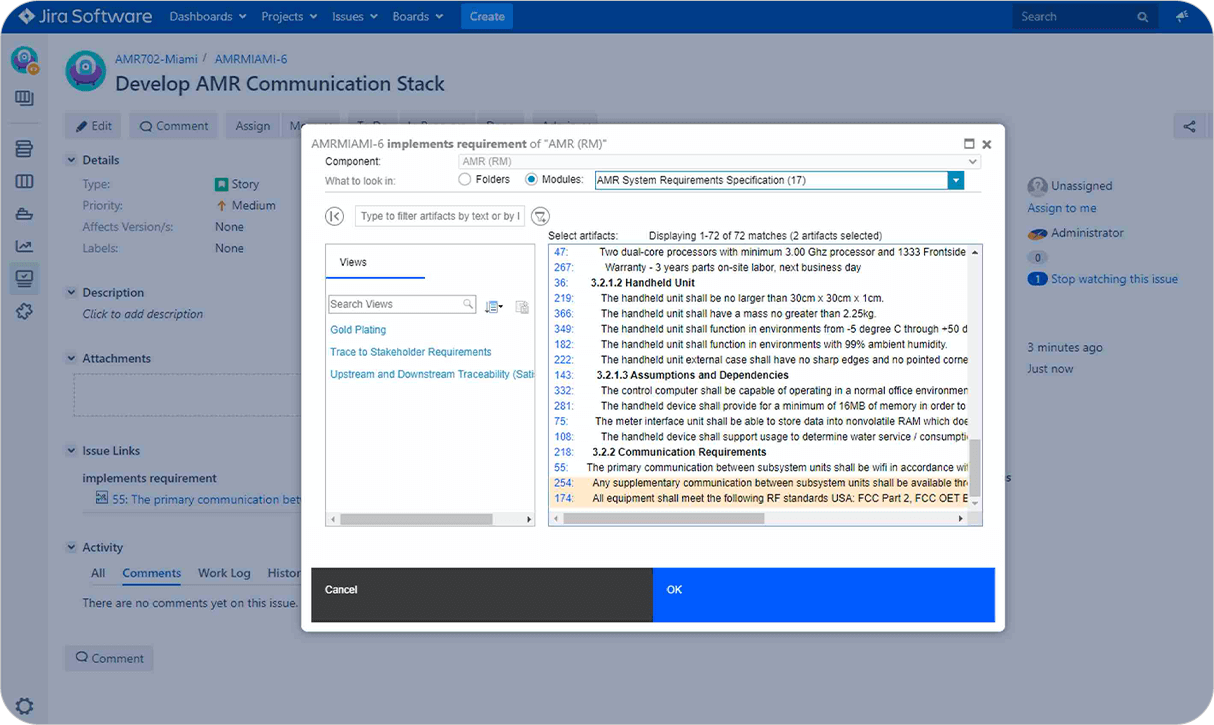
Task: Collapse the Issue Links section
Action: pyautogui.click(x=71, y=451)
